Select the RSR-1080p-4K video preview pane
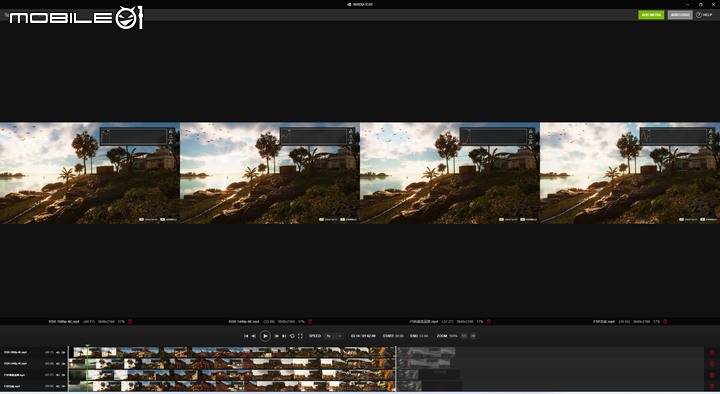 pos(90,173)
